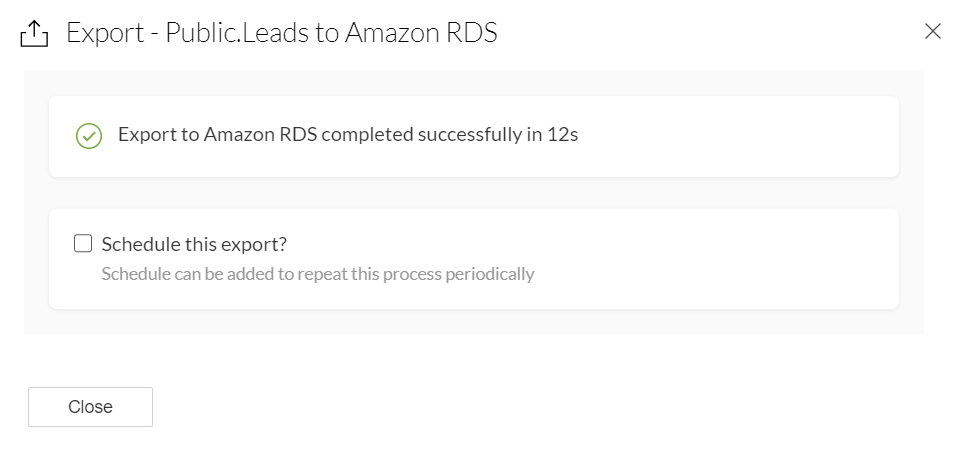Enable the Schedule this export checkbox

pos(83,243)
